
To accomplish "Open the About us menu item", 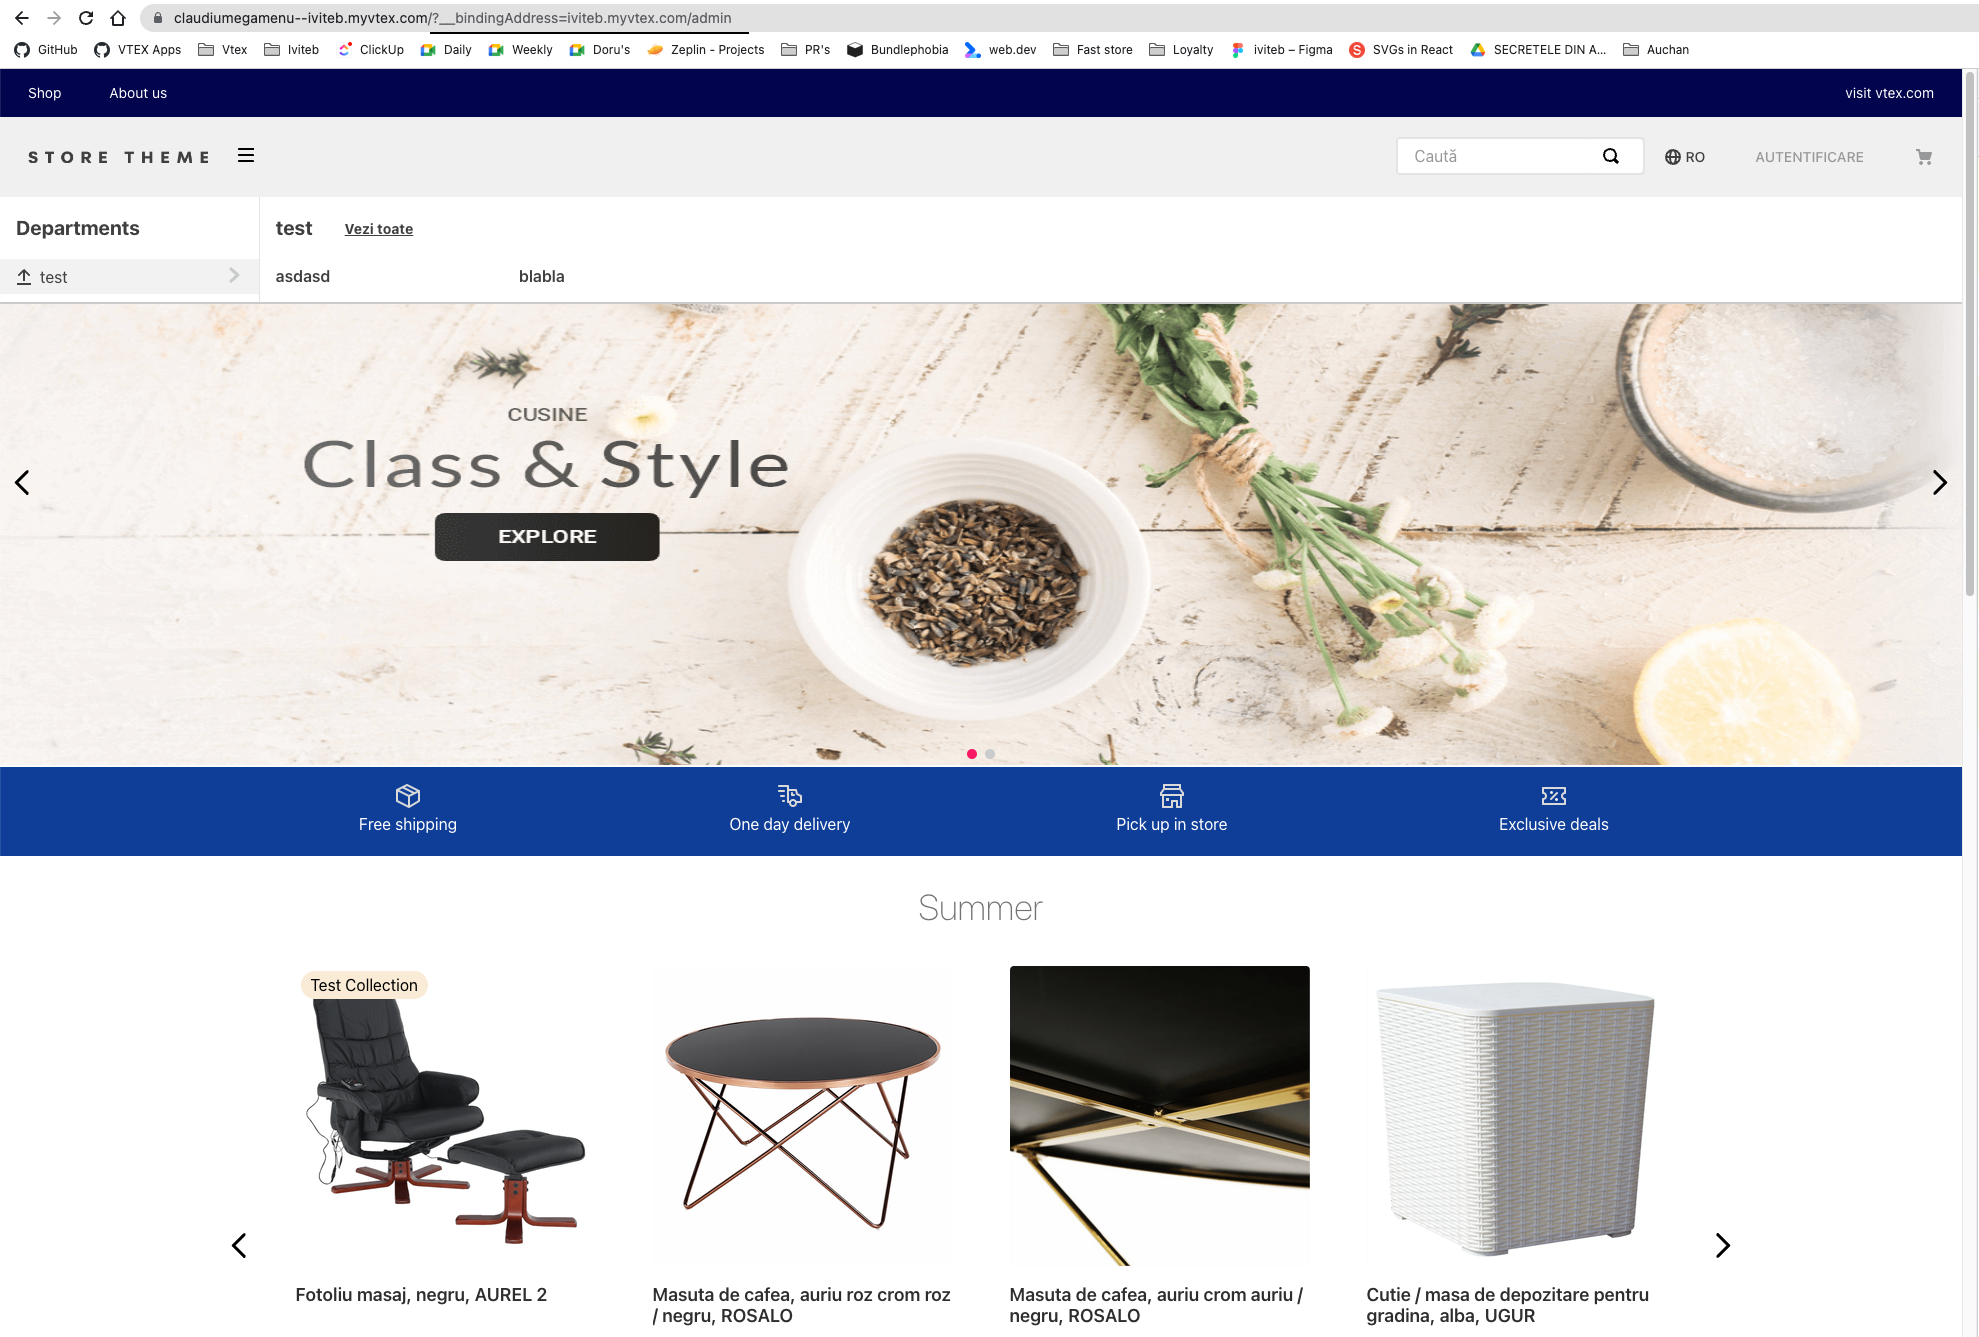I will click(x=138, y=93).
